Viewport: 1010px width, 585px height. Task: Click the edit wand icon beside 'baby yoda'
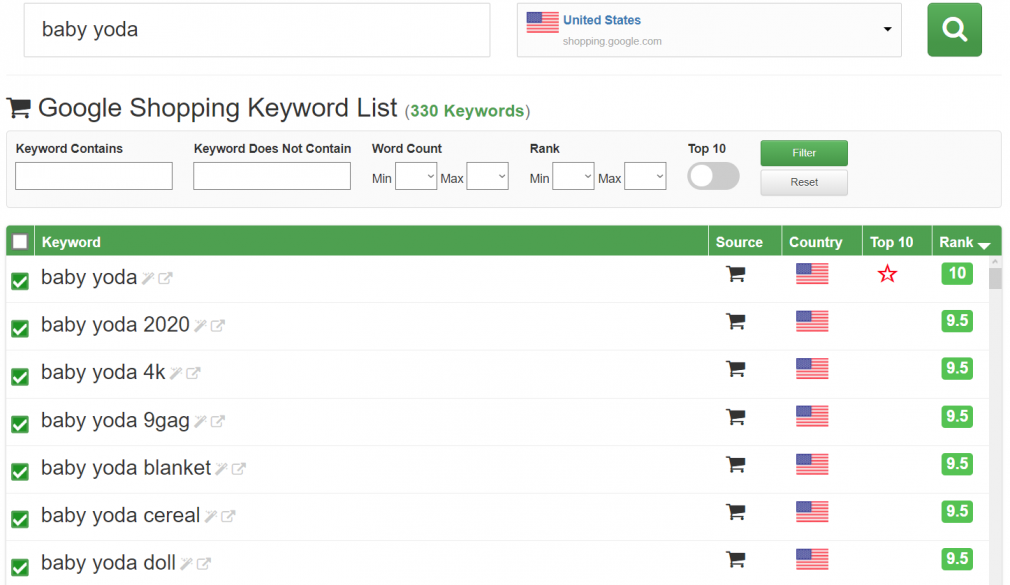[x=148, y=278]
